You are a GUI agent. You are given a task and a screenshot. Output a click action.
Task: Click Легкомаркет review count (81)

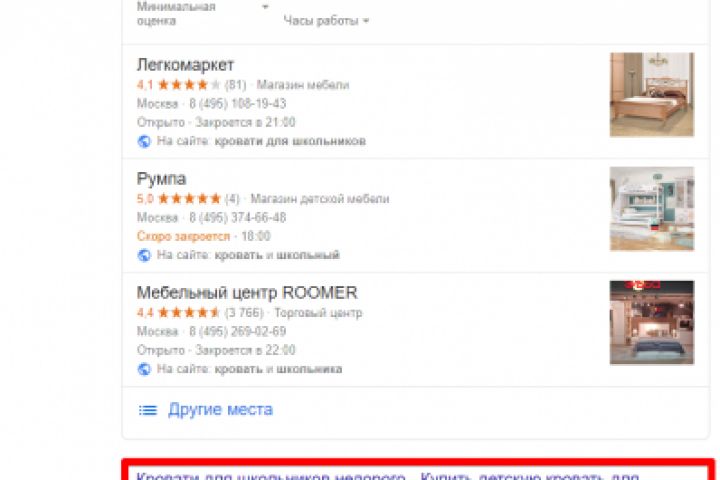(x=236, y=85)
